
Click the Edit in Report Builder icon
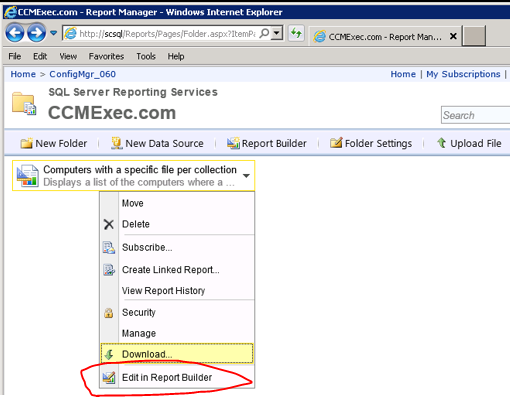(x=109, y=377)
